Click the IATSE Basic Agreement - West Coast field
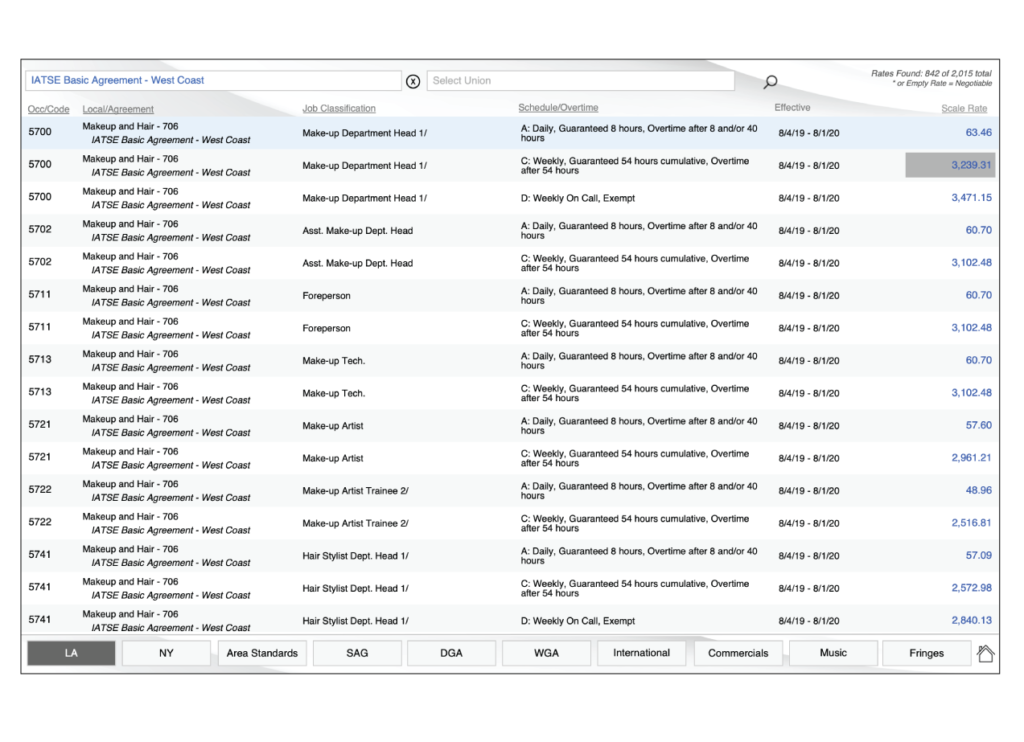This screenshot has width=1024, height=742. coord(213,80)
